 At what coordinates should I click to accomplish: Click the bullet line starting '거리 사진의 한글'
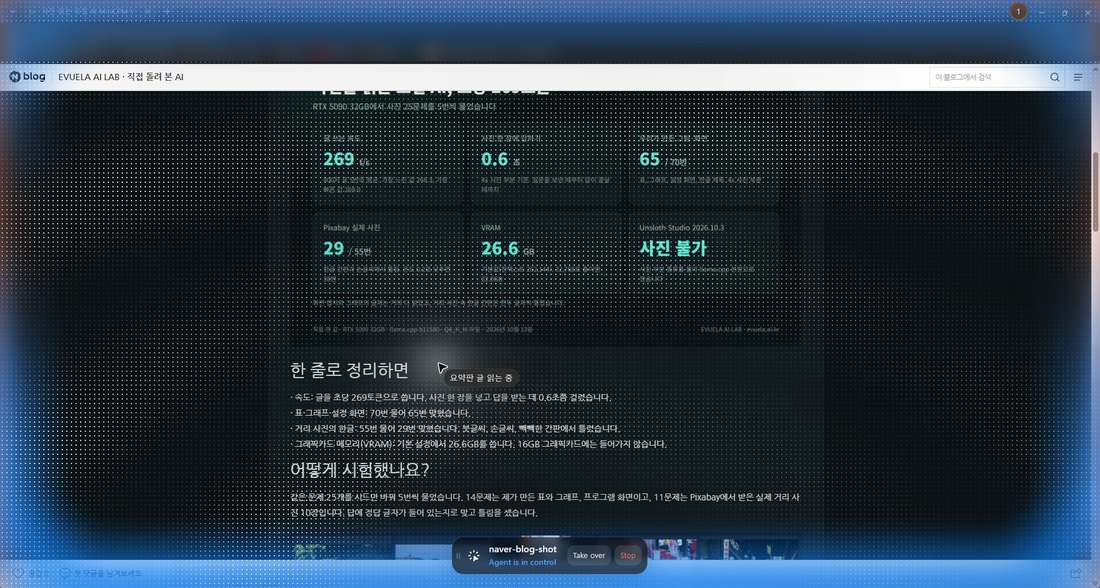(455, 428)
